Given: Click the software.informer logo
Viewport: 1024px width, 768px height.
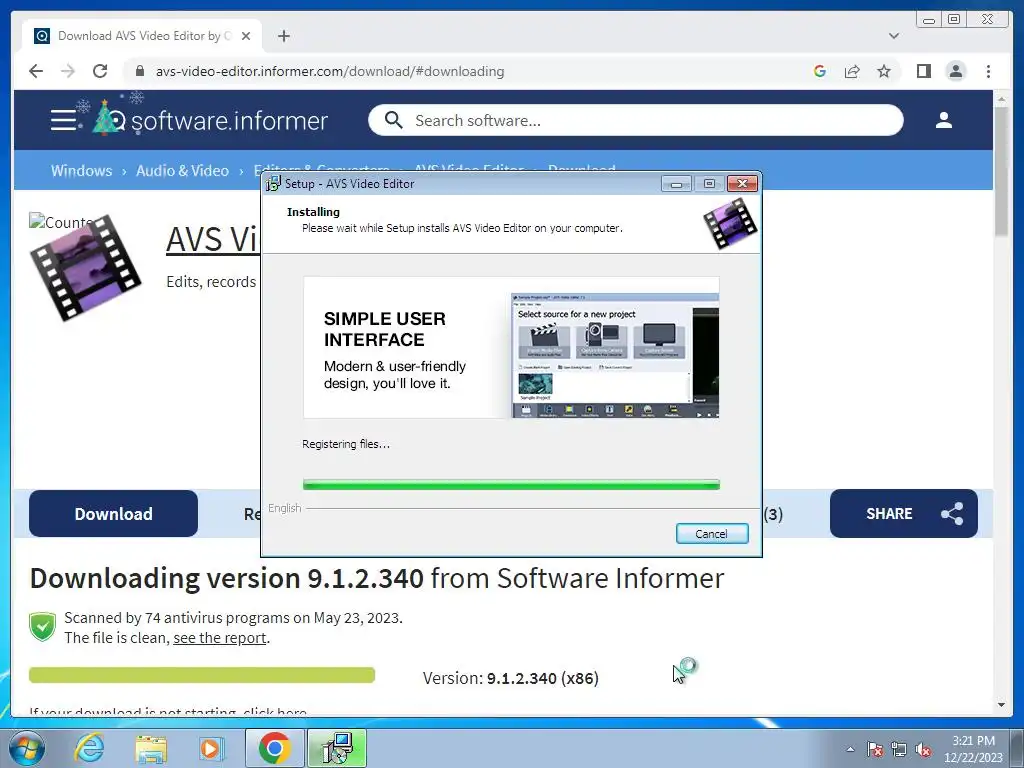Looking at the screenshot, I should click(x=209, y=119).
